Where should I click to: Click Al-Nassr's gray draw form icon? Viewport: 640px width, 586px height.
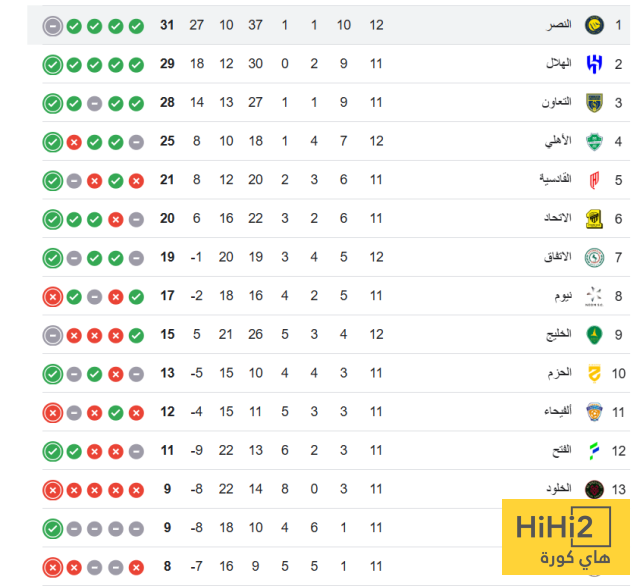52,25
